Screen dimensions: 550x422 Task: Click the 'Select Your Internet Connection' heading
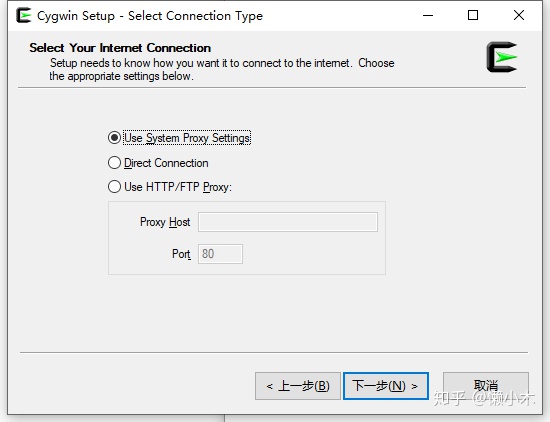click(120, 48)
